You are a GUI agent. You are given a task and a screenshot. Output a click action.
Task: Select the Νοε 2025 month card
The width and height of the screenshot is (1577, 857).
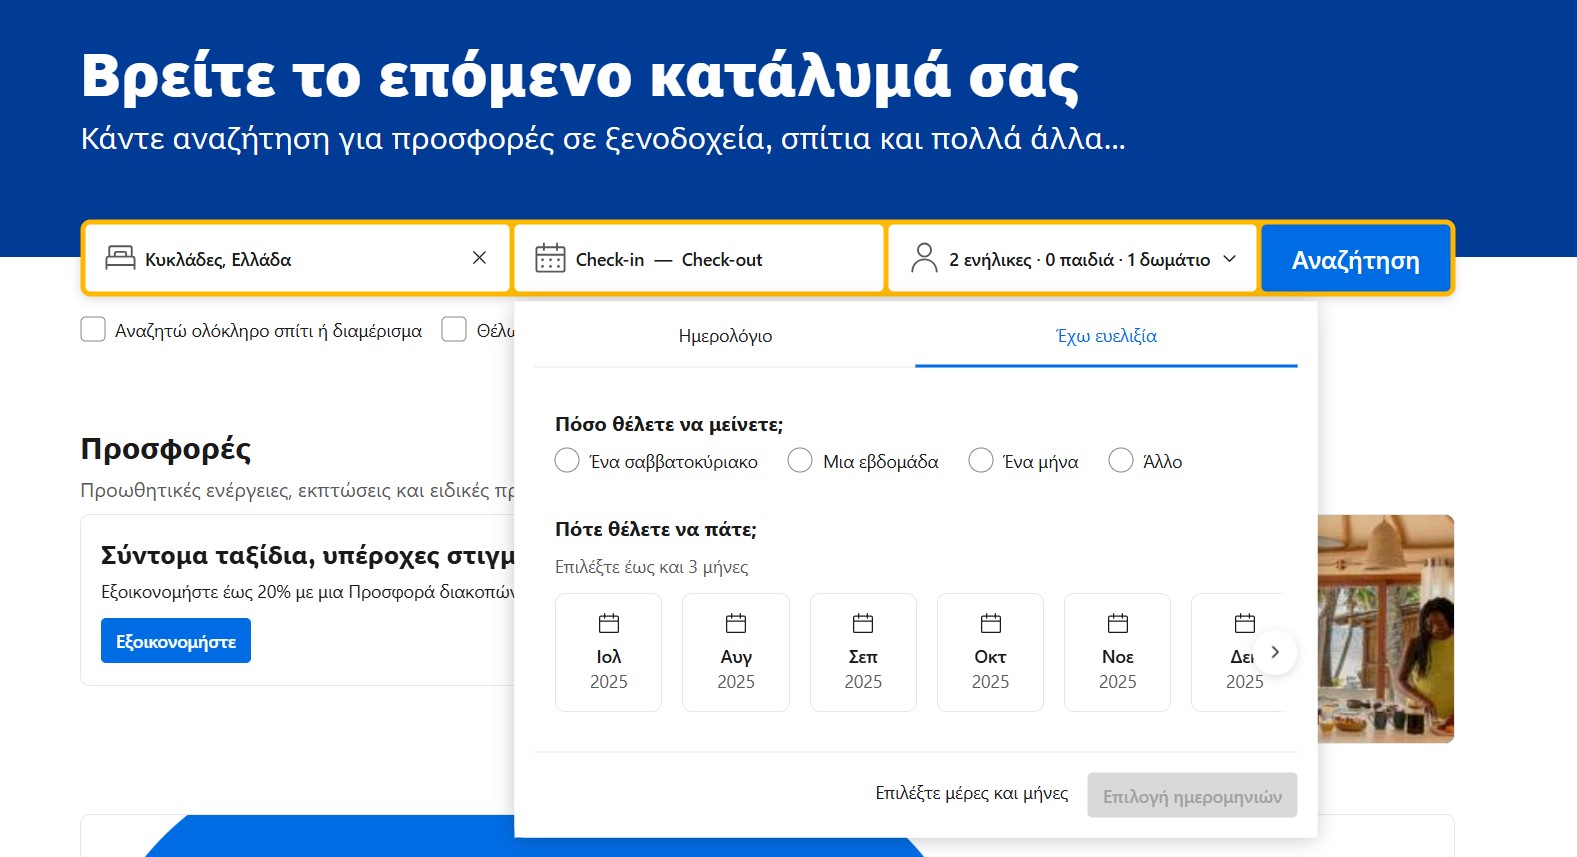click(1117, 652)
